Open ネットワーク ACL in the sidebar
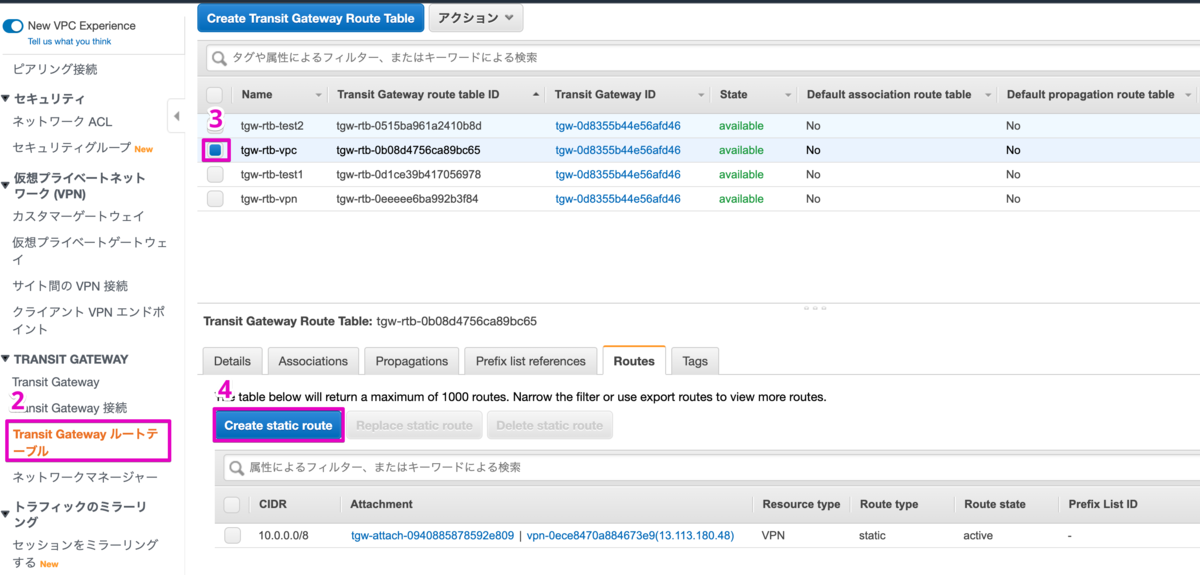 click(x=62, y=121)
